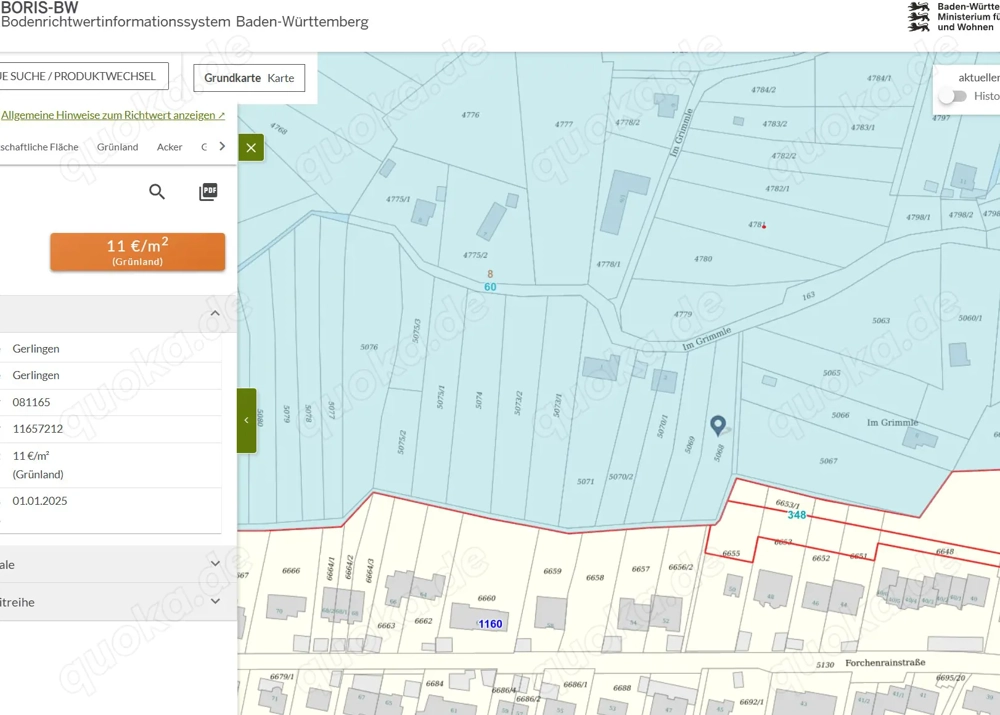Click the blue location pin on the map
The image size is (1000, 715).
pos(718,426)
